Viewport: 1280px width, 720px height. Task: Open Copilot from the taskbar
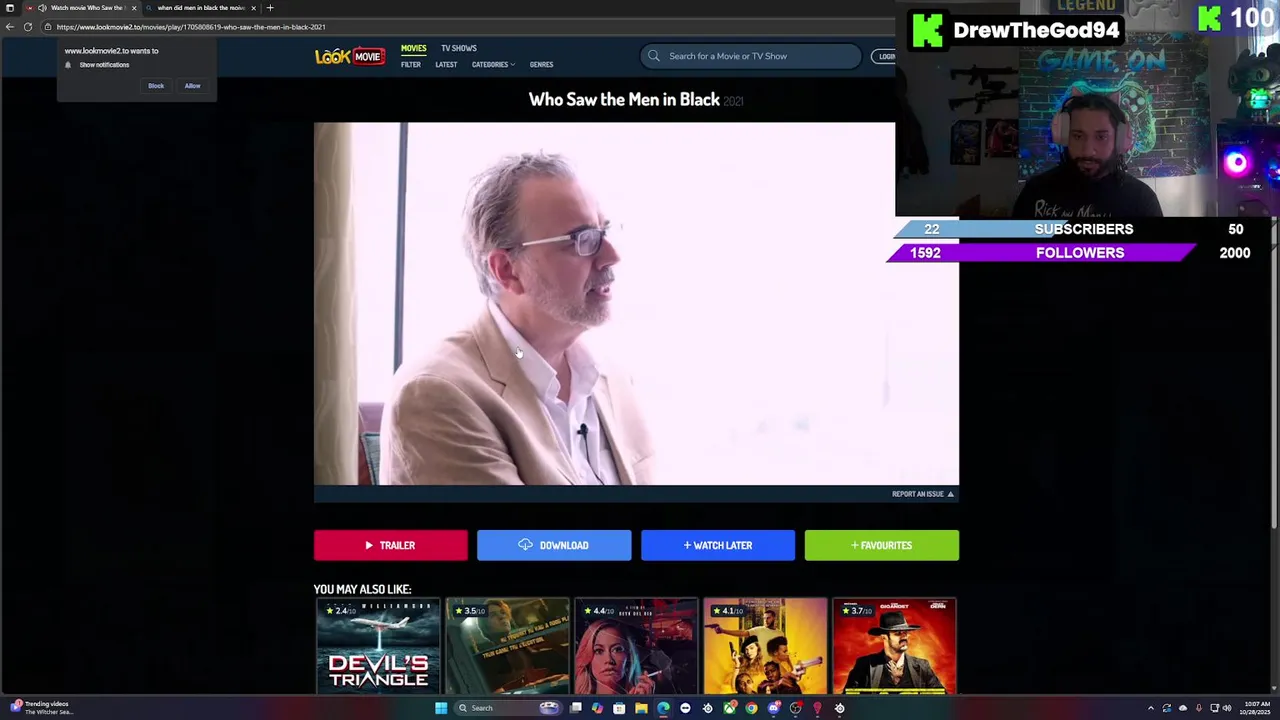coord(597,708)
